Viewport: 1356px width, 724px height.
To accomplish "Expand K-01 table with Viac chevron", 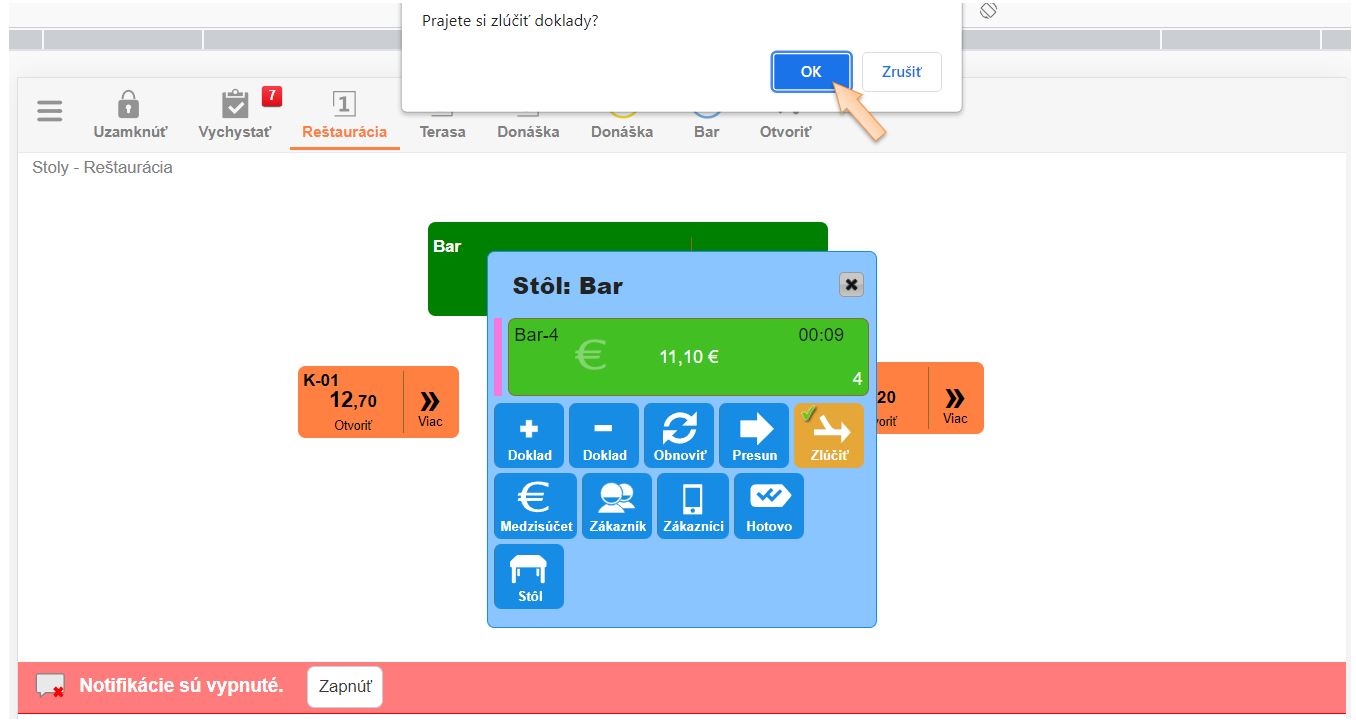I will click(x=430, y=402).
